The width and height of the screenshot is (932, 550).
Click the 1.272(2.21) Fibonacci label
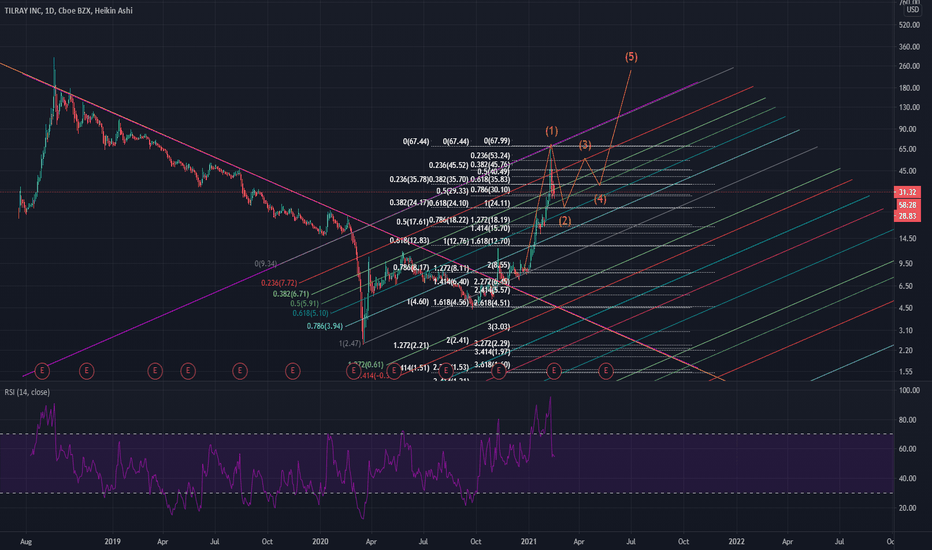point(411,345)
